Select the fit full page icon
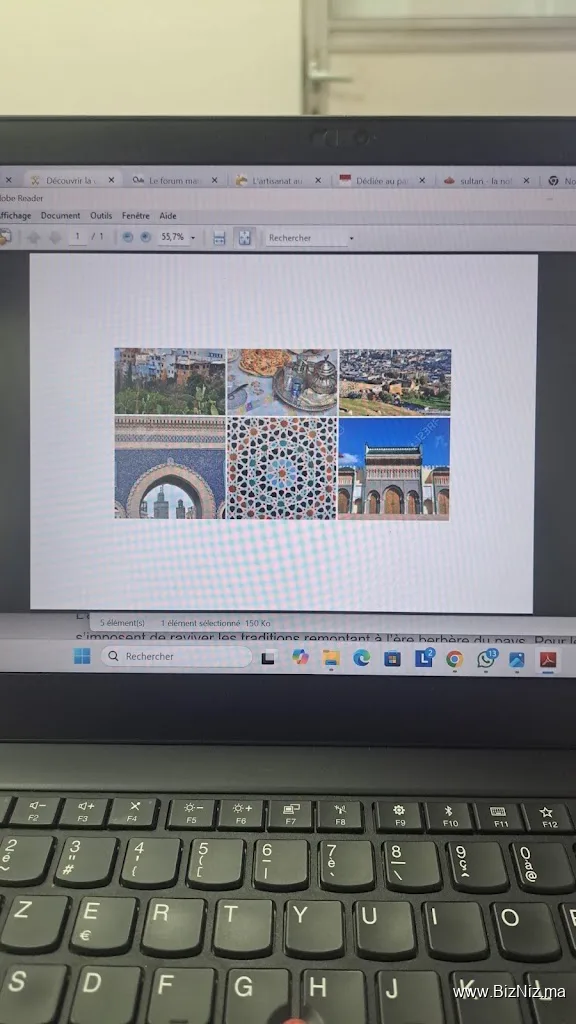 [244, 238]
